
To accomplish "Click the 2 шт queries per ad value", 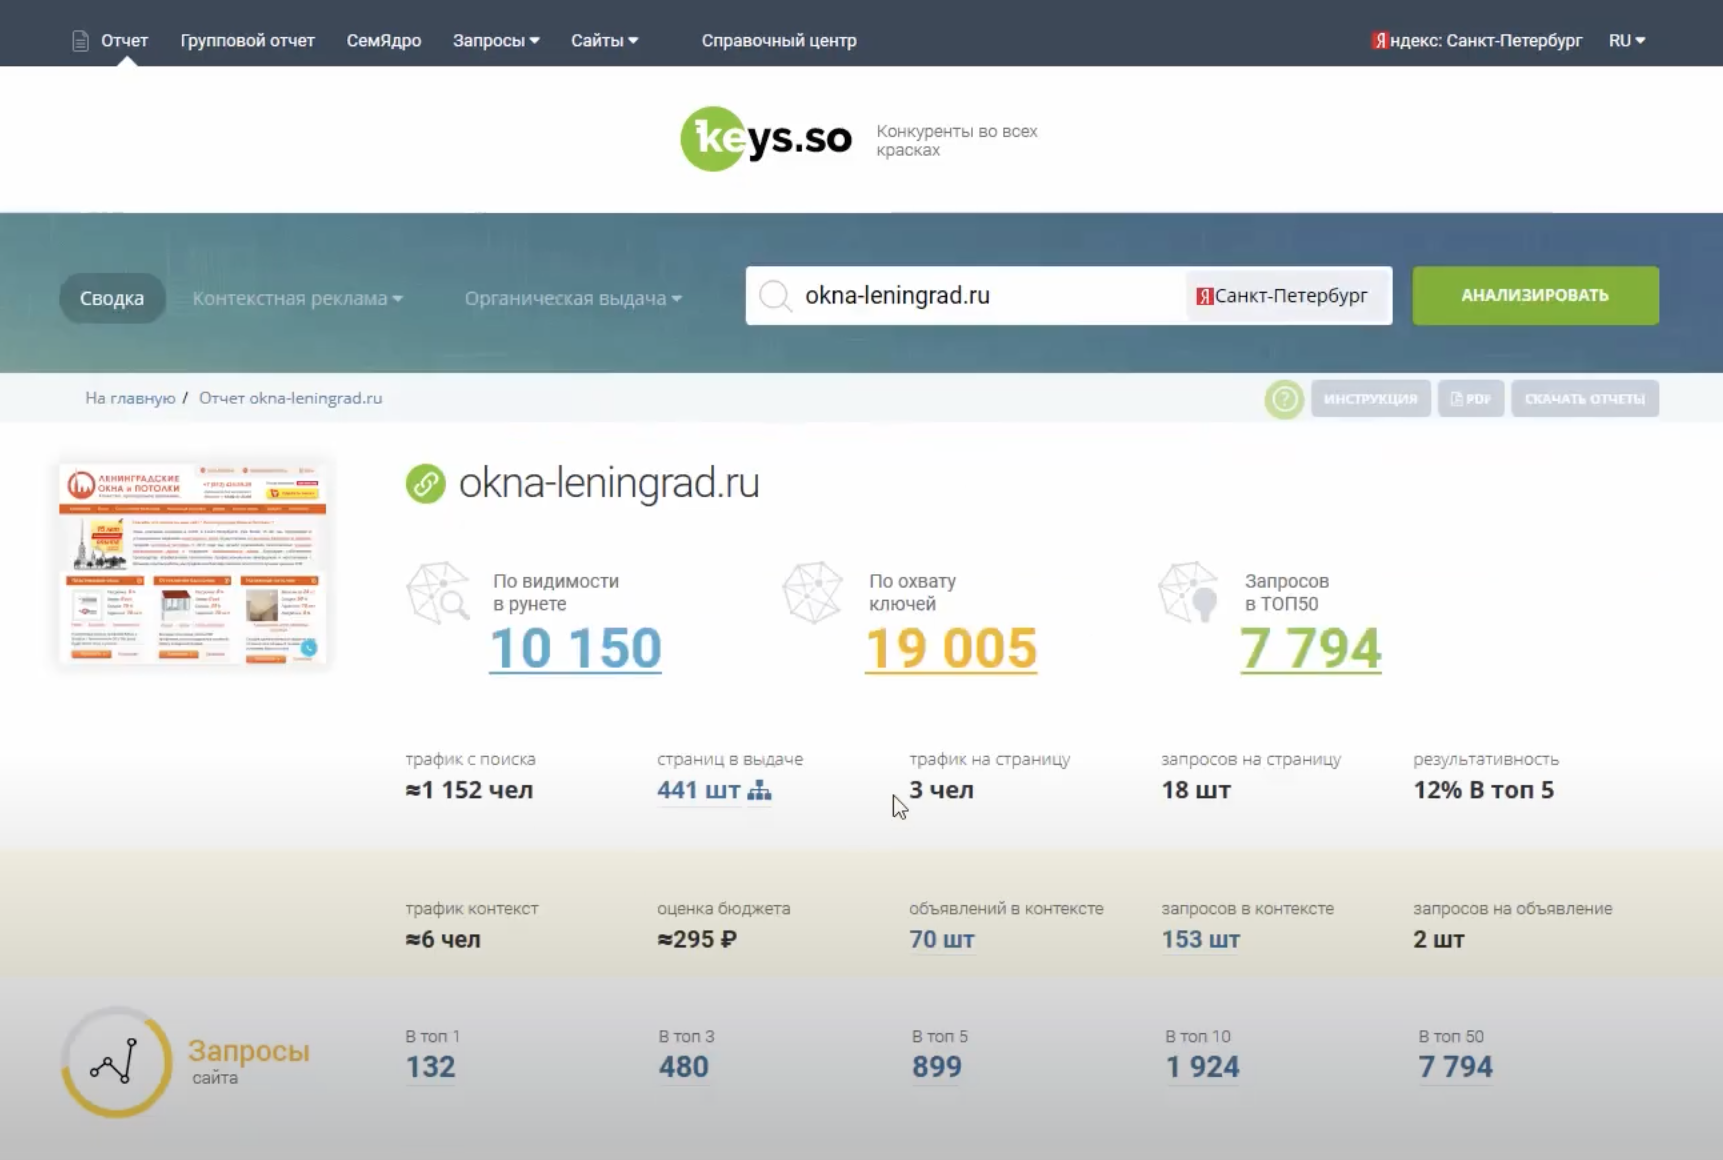I will click(x=1438, y=940).
